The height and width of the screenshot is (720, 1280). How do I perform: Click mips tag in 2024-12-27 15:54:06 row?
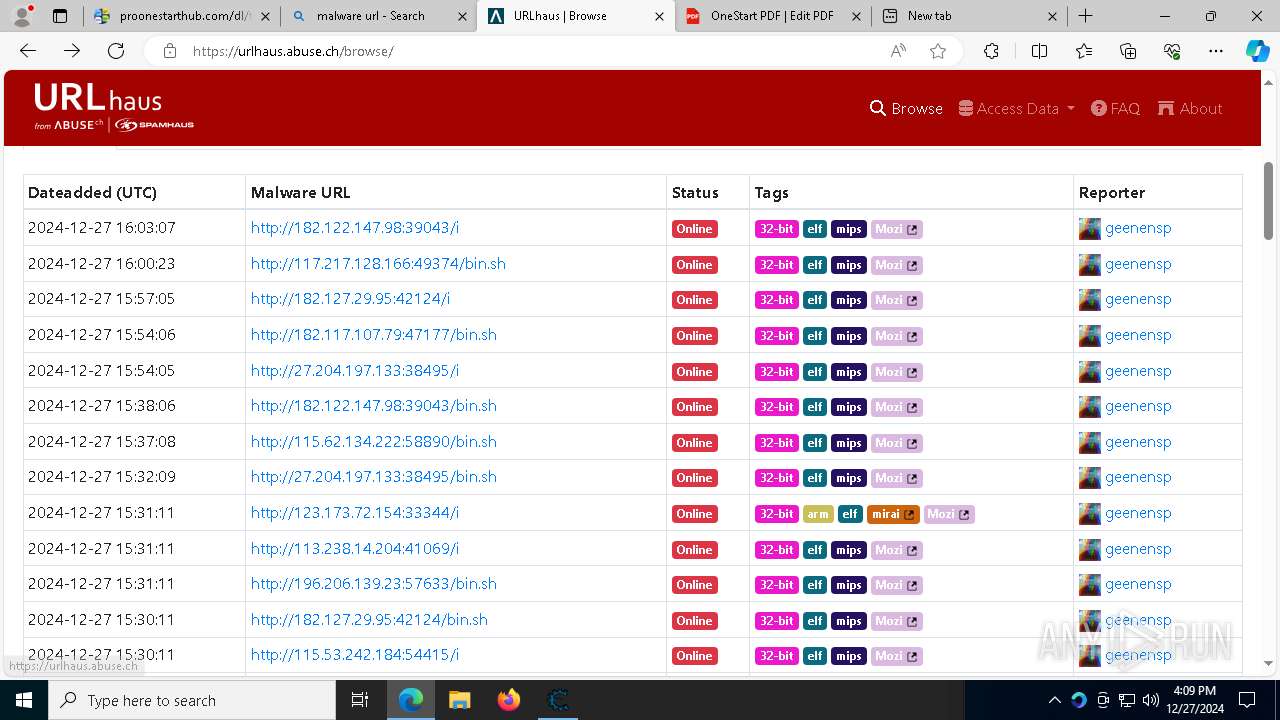click(849, 336)
